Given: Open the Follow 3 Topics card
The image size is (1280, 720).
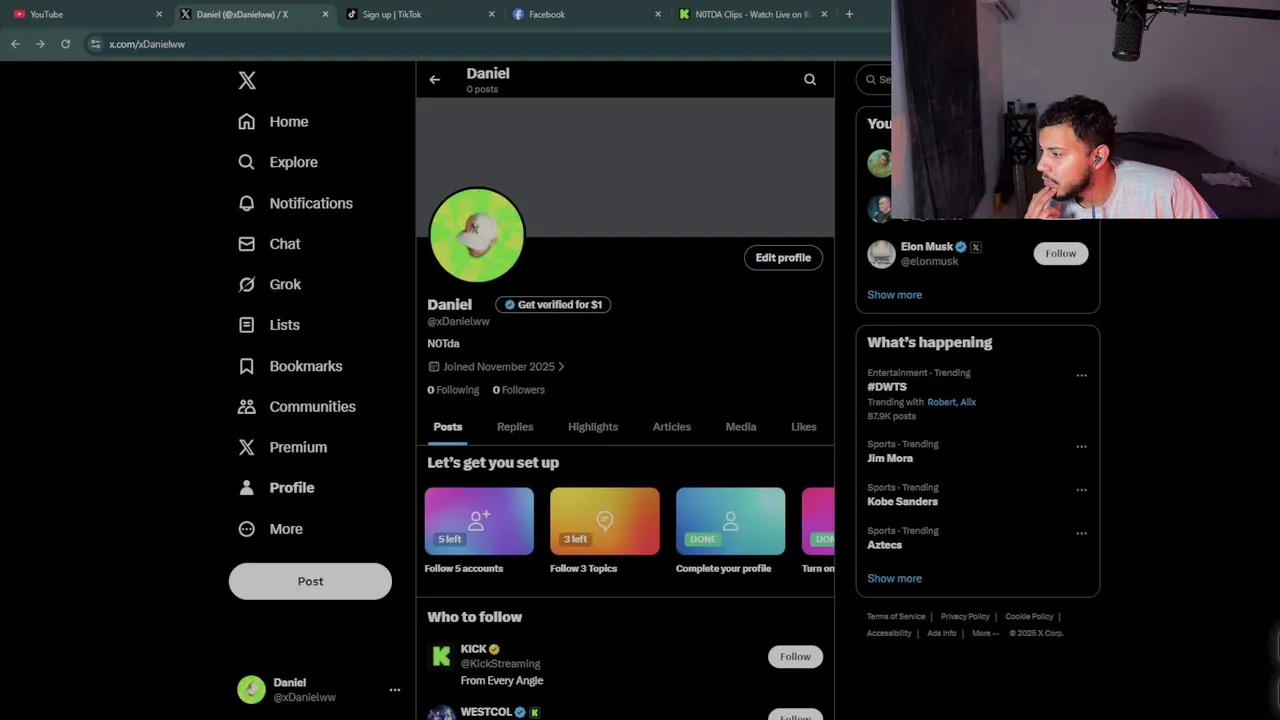Looking at the screenshot, I should click(x=604, y=531).
